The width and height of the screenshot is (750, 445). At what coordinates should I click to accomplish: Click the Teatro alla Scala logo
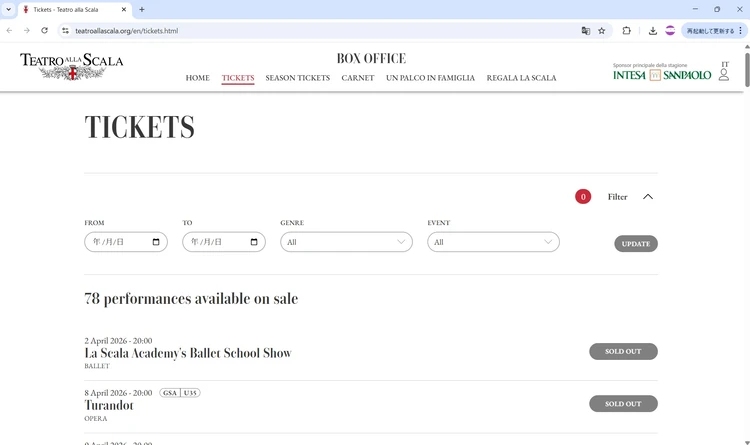click(x=71, y=66)
